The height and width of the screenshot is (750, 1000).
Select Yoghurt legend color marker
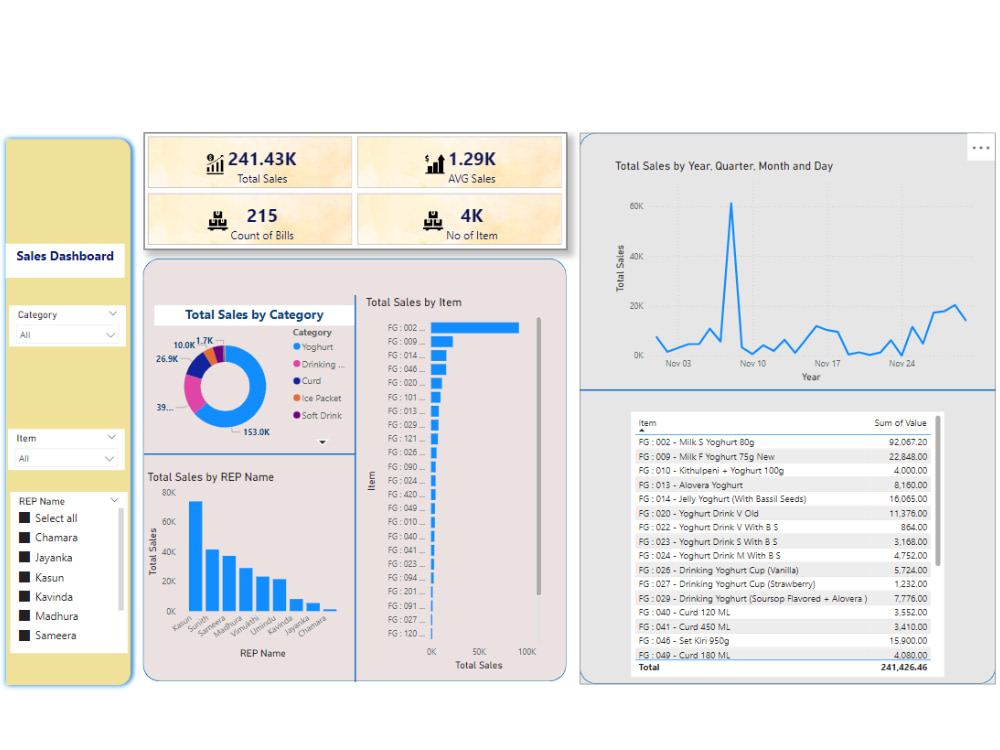(297, 346)
